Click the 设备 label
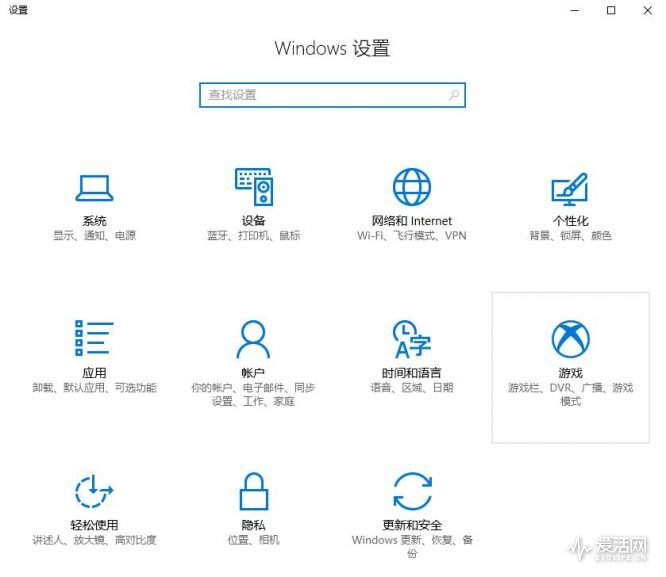Viewport: 666px width, 577px height. pyautogui.click(x=254, y=221)
